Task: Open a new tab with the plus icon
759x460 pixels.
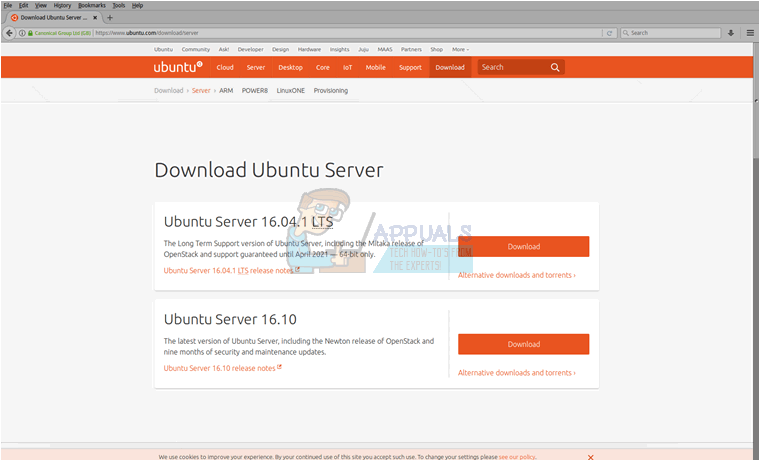Action: 110,17
